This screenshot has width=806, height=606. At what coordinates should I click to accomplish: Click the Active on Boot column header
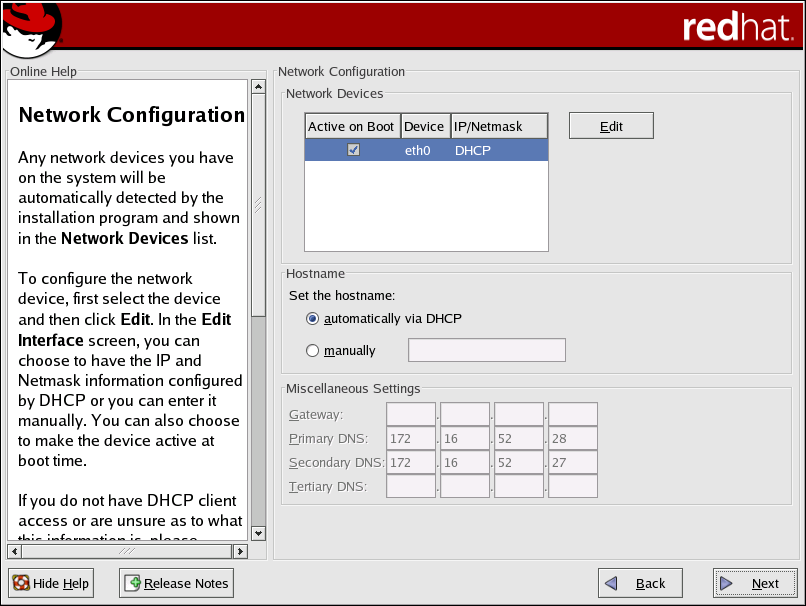pyautogui.click(x=351, y=126)
